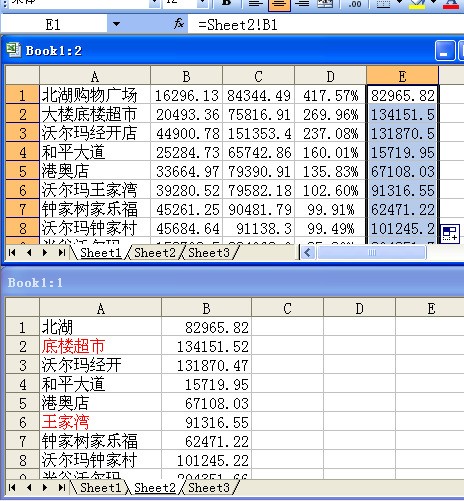Minimize the Book1:2 window

(x=445, y=51)
